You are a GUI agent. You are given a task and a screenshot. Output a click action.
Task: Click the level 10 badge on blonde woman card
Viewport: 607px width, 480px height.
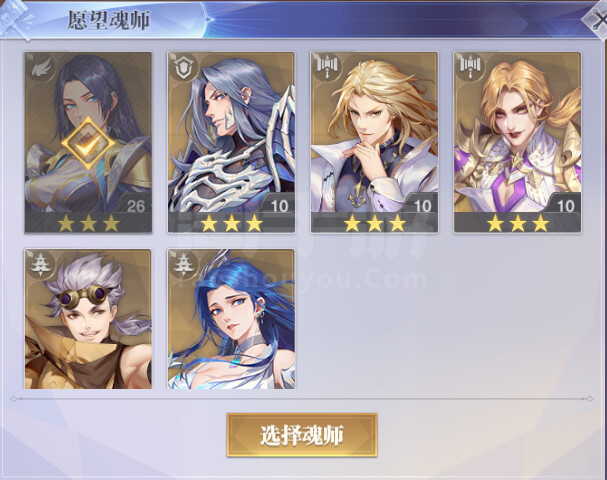click(x=566, y=206)
